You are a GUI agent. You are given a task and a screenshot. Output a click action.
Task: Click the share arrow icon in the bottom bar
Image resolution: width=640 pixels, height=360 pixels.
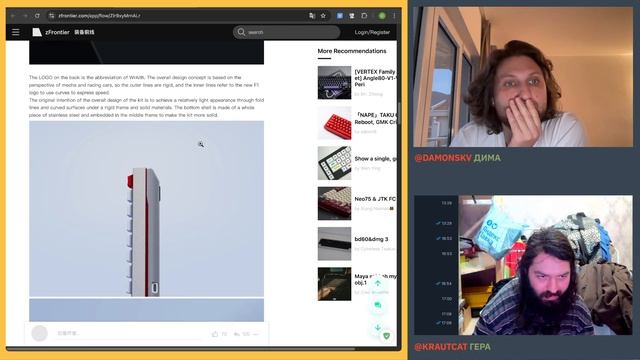coord(237,334)
